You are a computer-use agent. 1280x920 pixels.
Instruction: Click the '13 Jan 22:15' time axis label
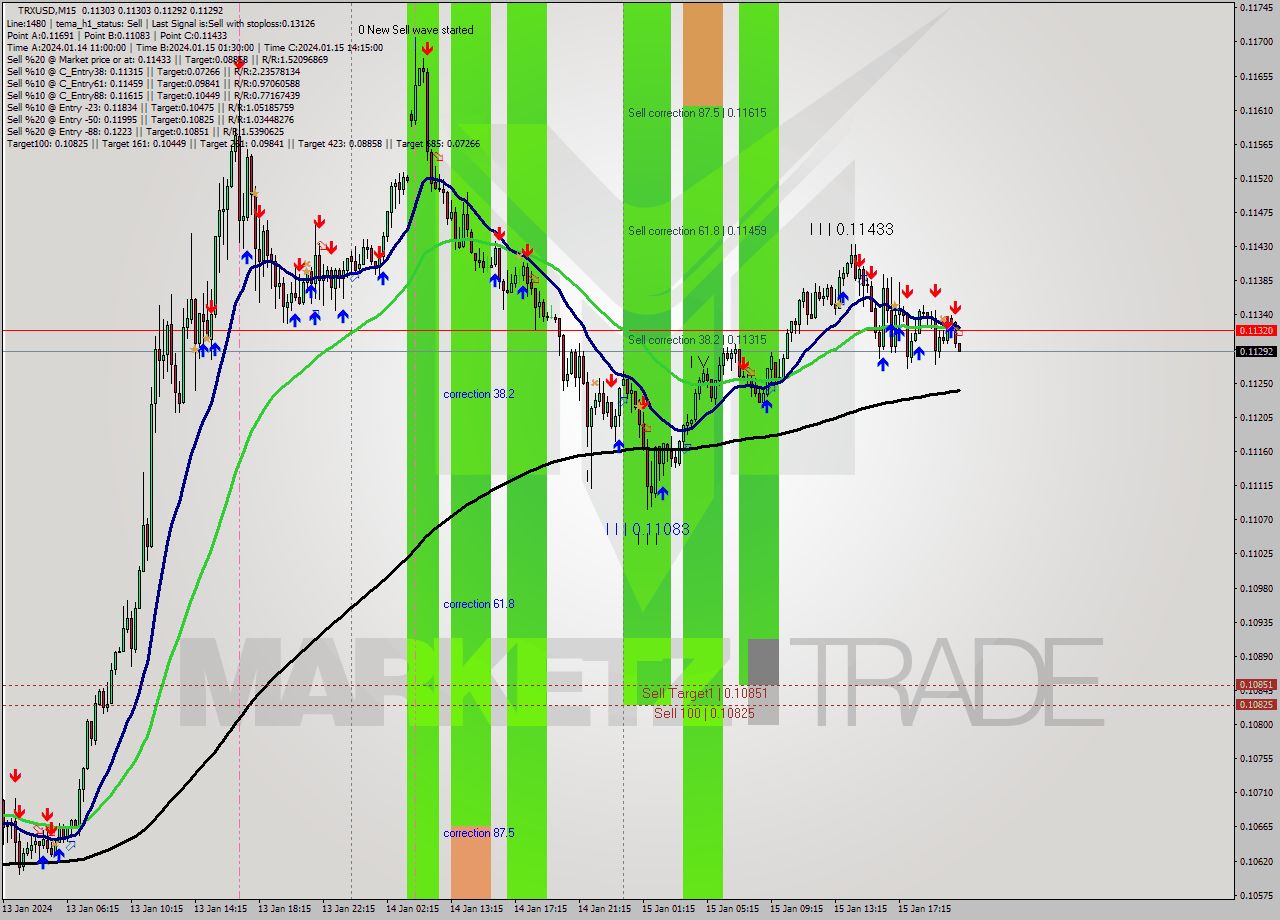click(x=347, y=909)
